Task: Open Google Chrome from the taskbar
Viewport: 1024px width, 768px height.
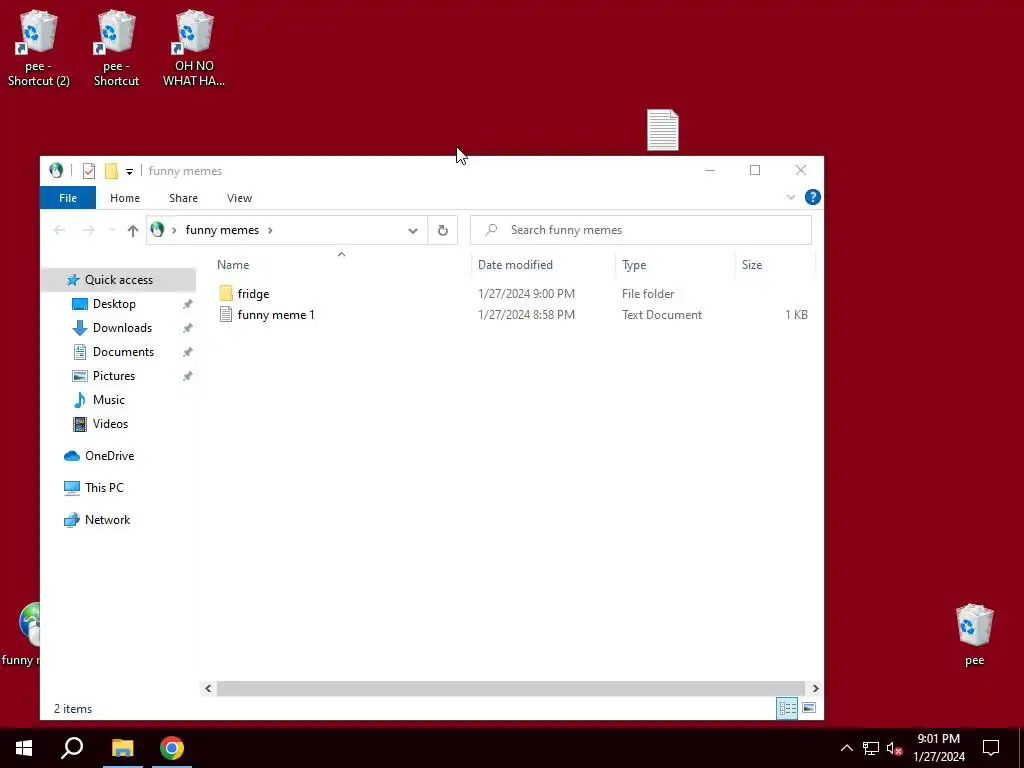Action: [x=172, y=748]
